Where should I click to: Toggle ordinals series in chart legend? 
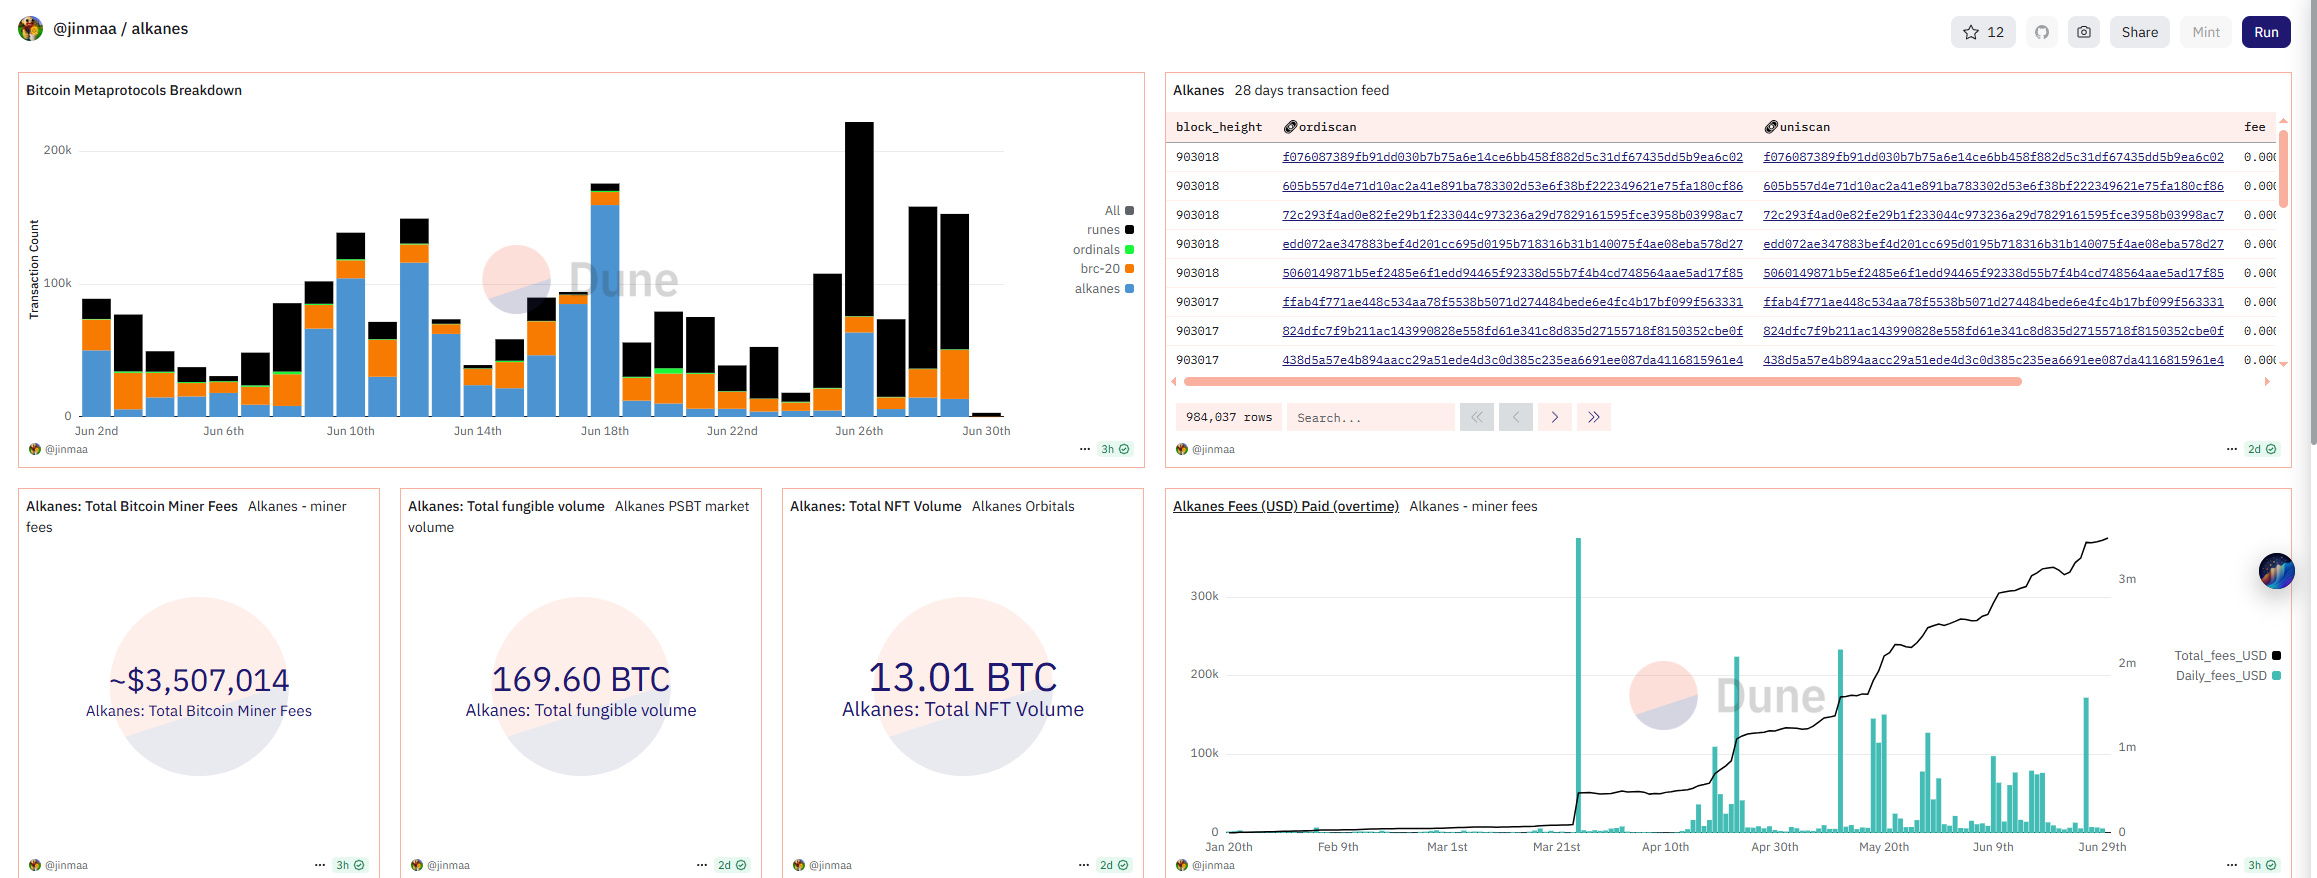pos(1103,250)
